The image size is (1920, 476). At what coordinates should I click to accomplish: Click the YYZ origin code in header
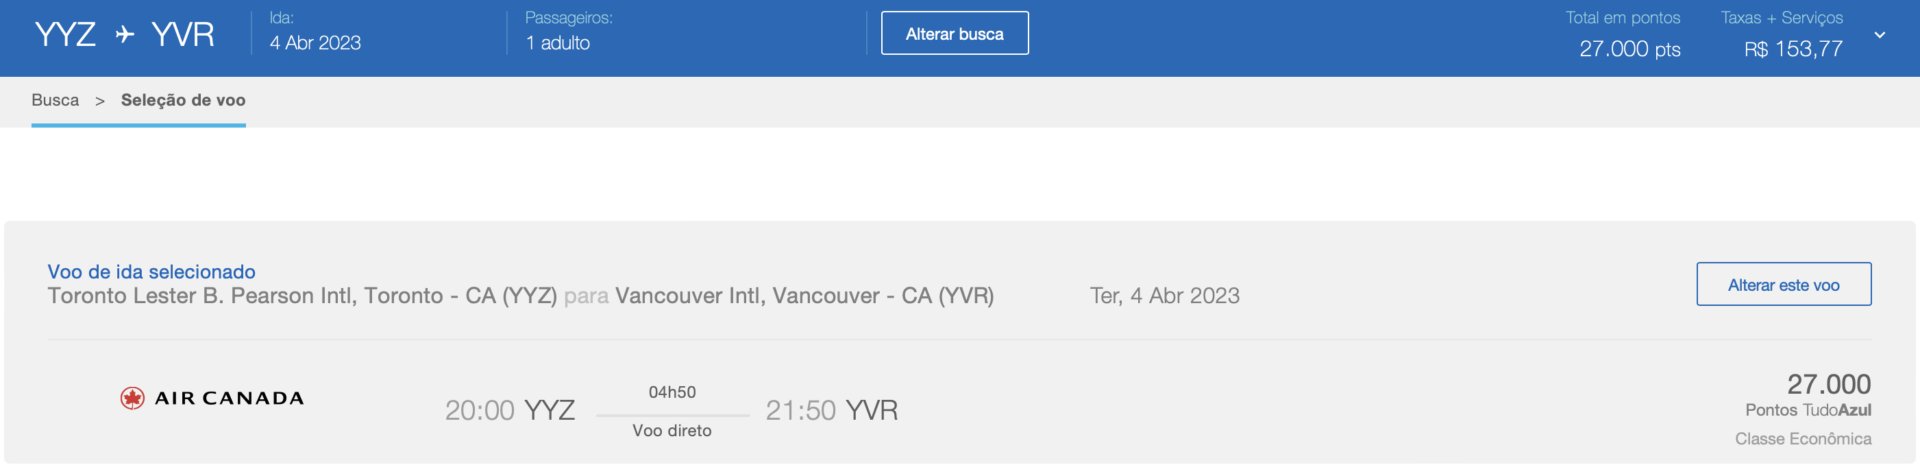65,35
